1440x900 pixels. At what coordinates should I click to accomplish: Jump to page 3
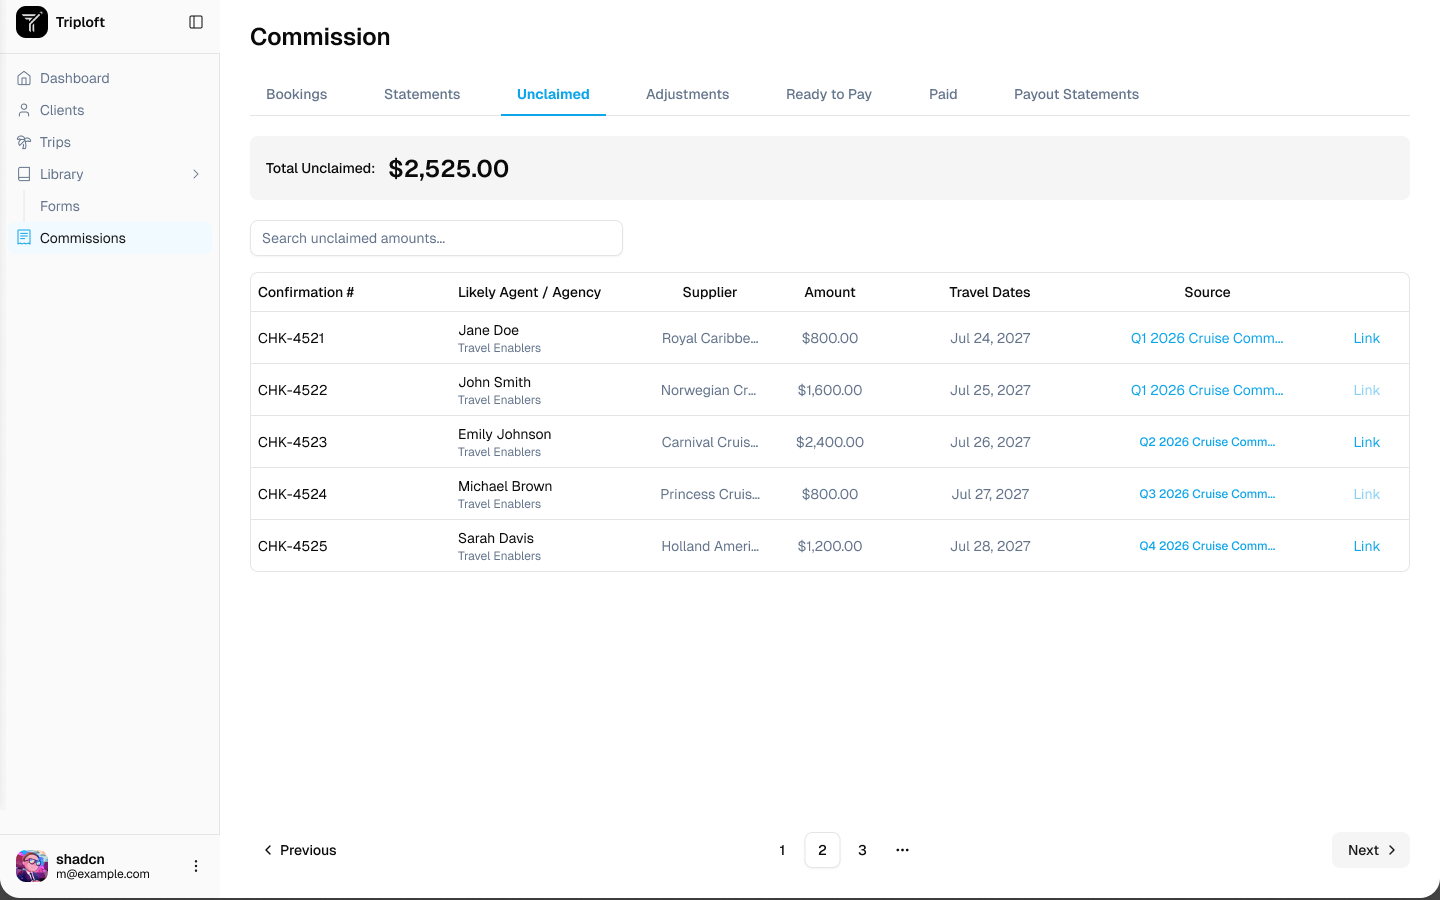coord(862,850)
